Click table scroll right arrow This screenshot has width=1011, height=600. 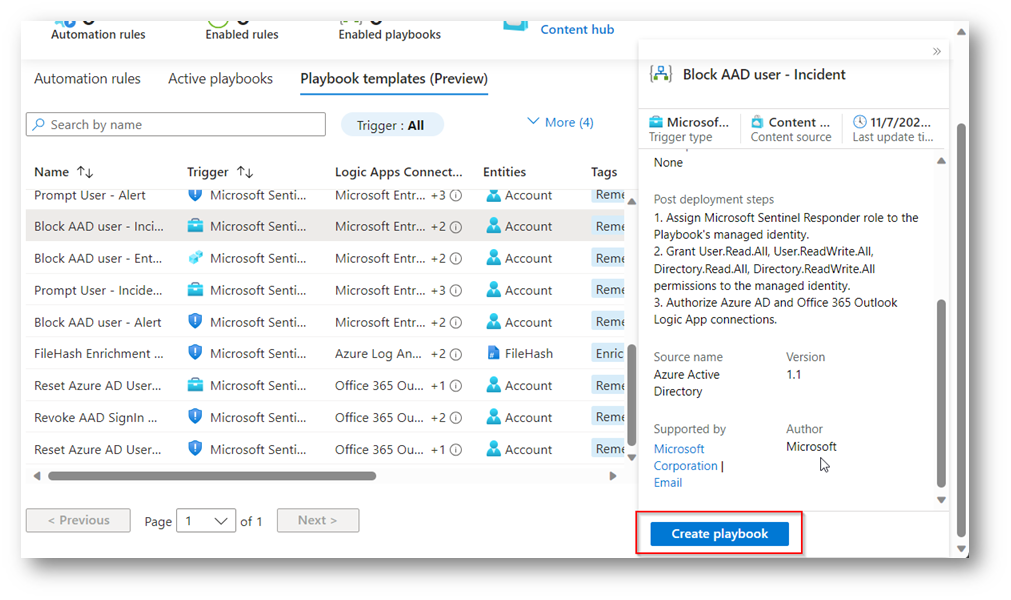pyautogui.click(x=613, y=476)
